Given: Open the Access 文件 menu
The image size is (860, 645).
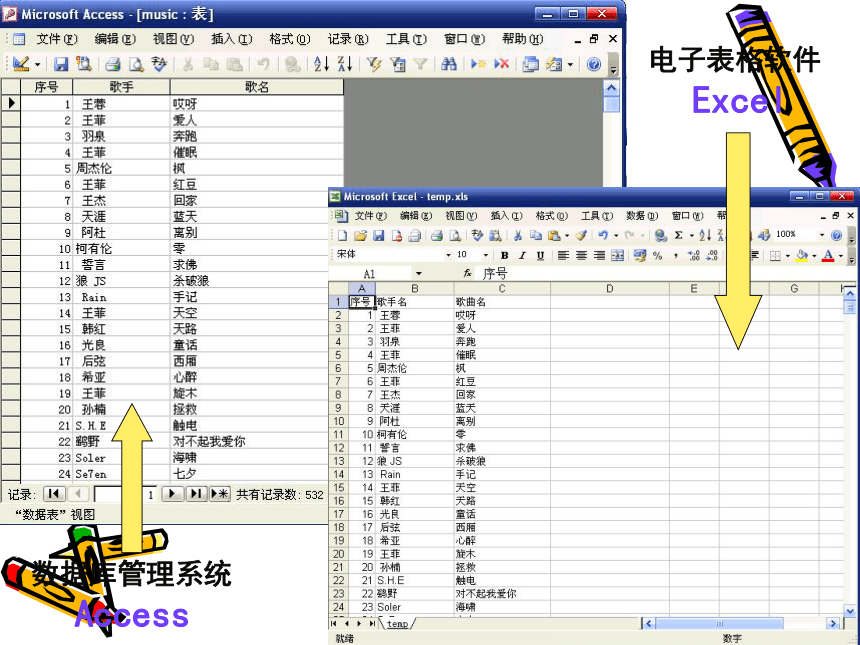Looking at the screenshot, I should (x=57, y=39).
